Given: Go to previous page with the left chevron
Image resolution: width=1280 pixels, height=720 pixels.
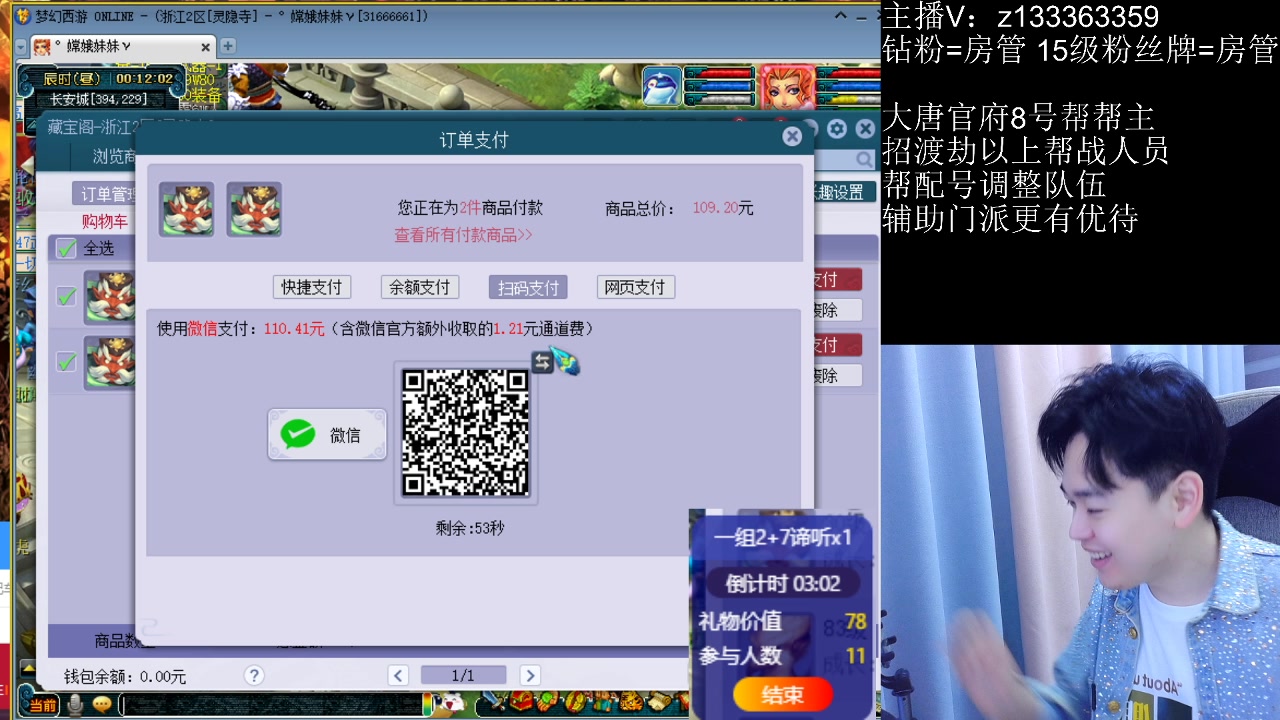Looking at the screenshot, I should point(398,675).
